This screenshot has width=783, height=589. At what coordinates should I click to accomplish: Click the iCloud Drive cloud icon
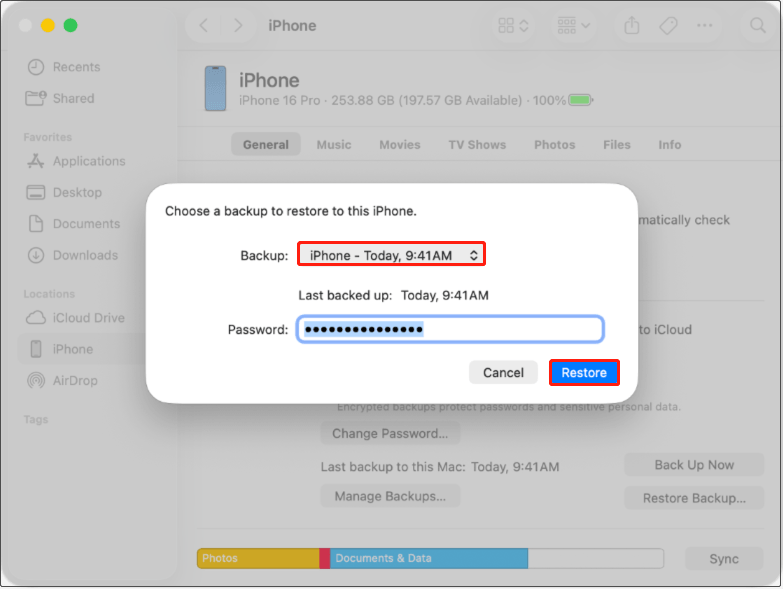click(x=36, y=318)
